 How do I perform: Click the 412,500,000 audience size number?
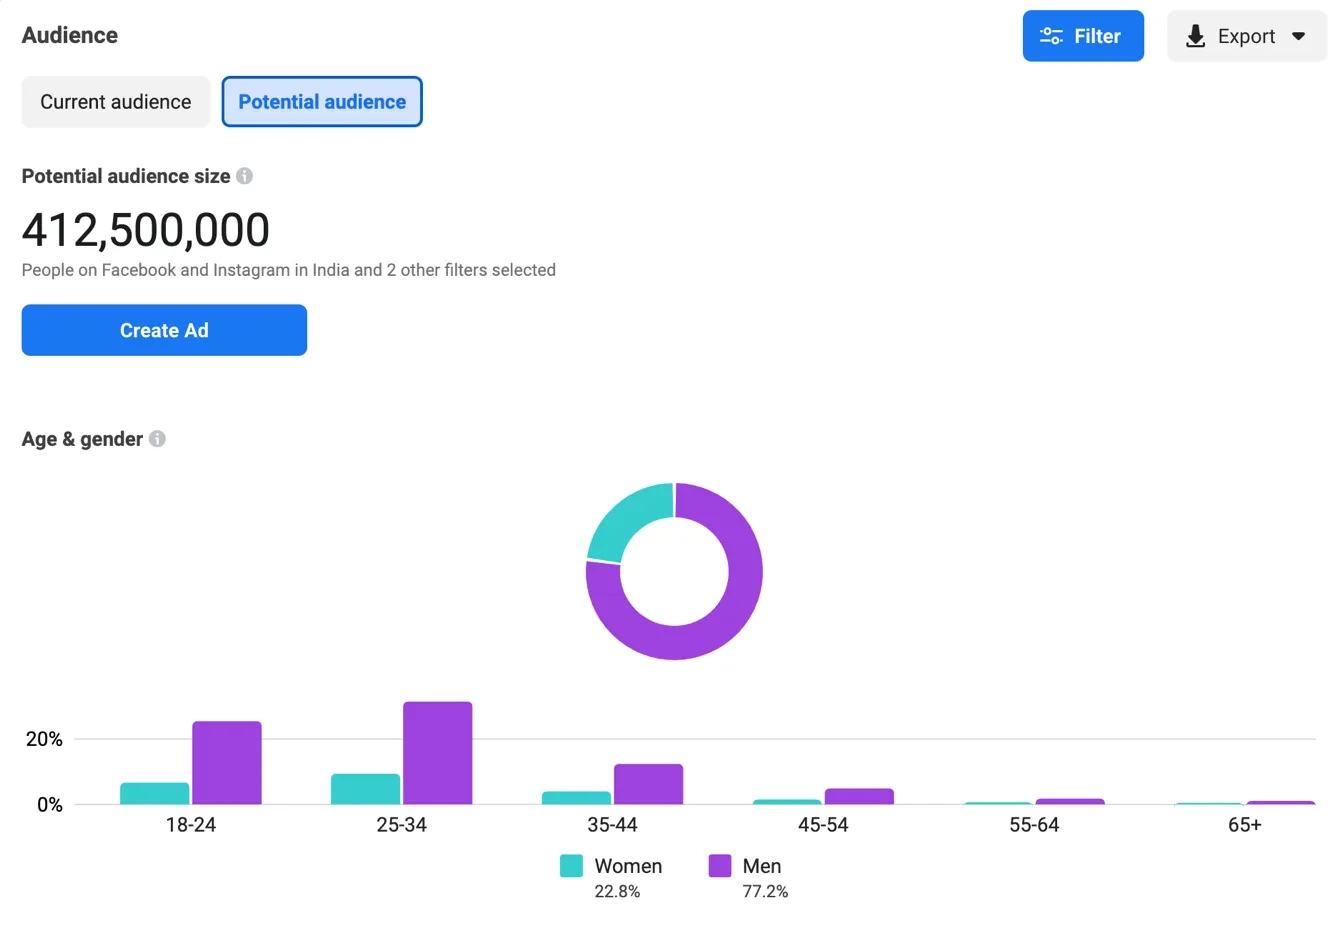146,230
